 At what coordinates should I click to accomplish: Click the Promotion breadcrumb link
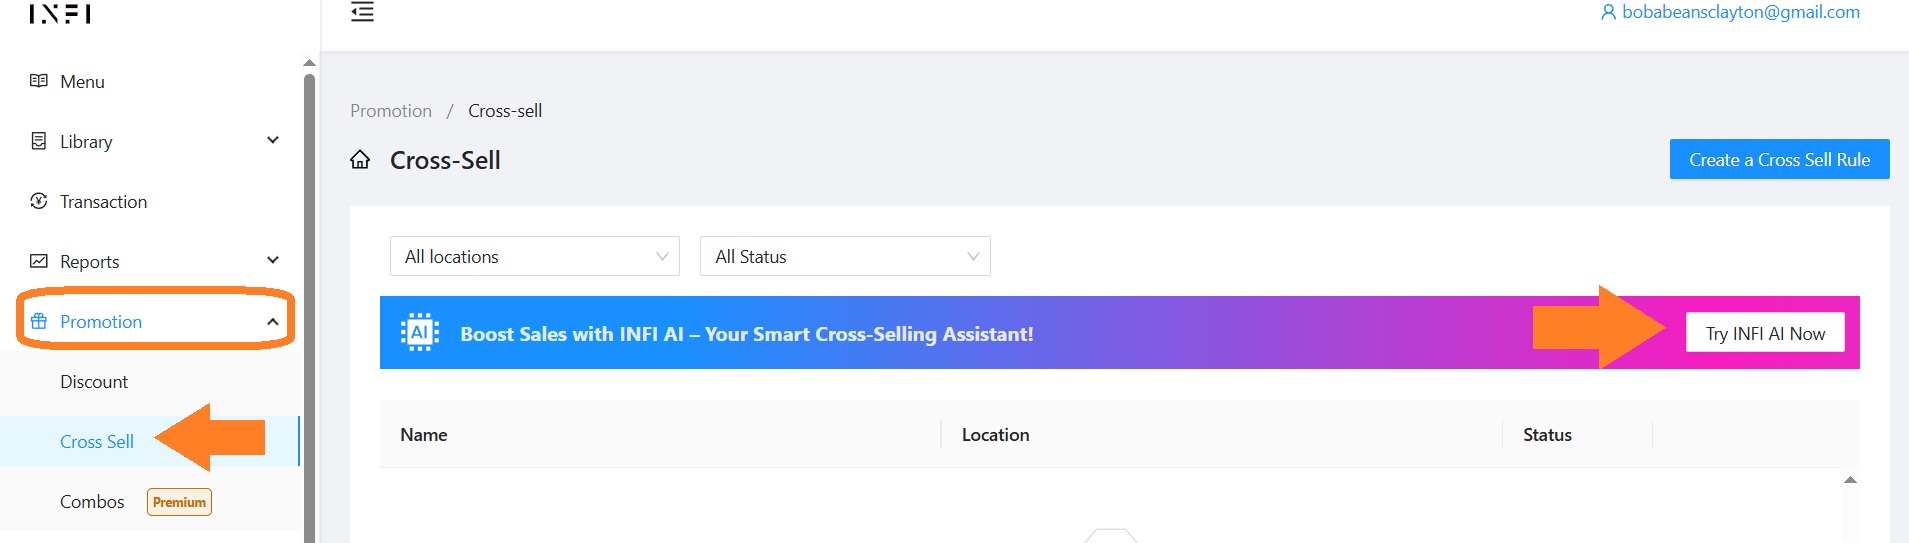(x=391, y=110)
